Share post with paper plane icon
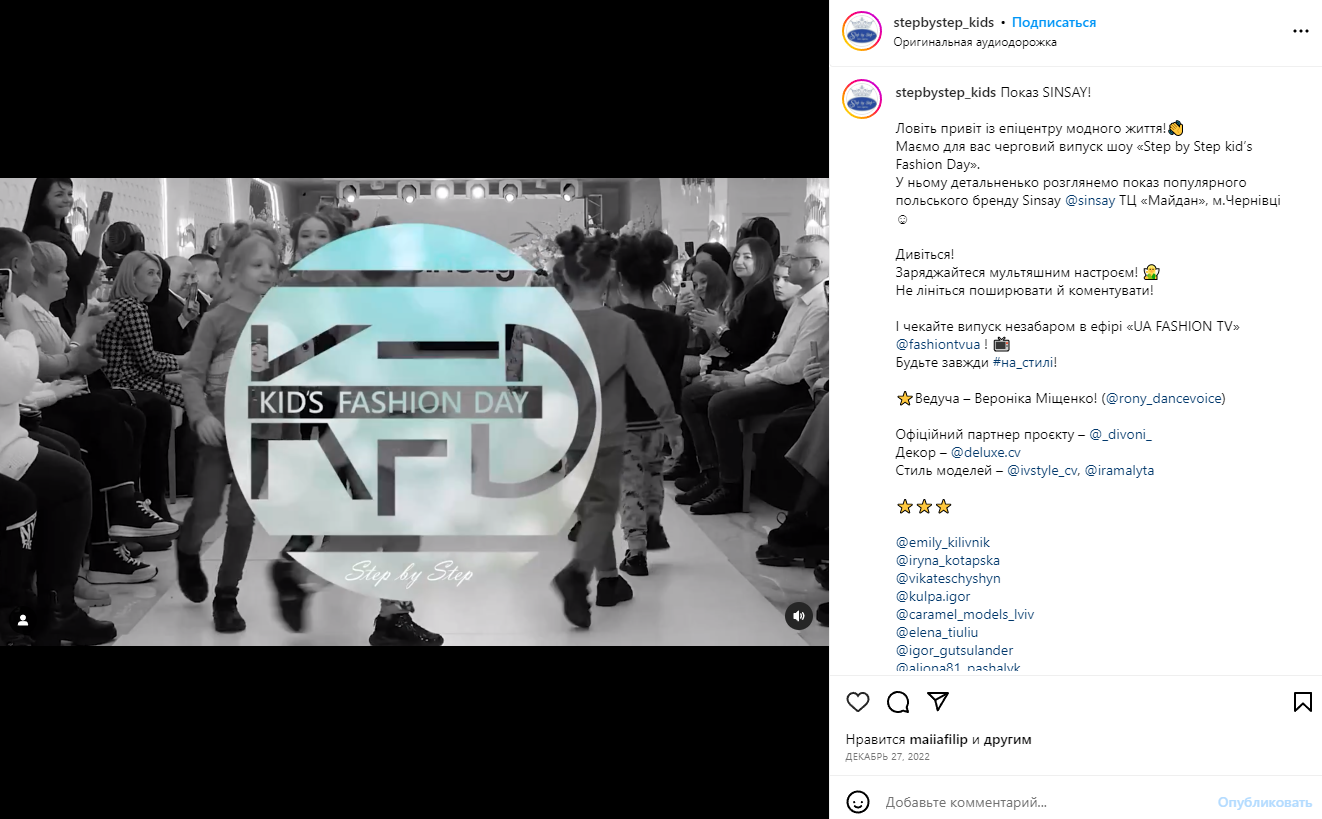Image resolution: width=1322 pixels, height=819 pixels. [x=937, y=701]
